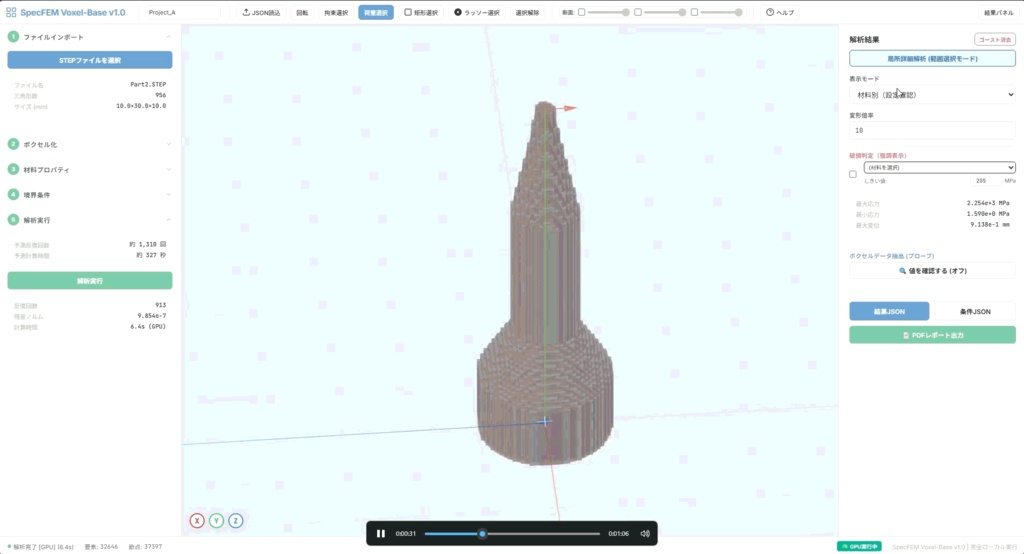This screenshot has height=554, width=1024.
Task: Open the ヘルプ help button
Action: (780, 12)
